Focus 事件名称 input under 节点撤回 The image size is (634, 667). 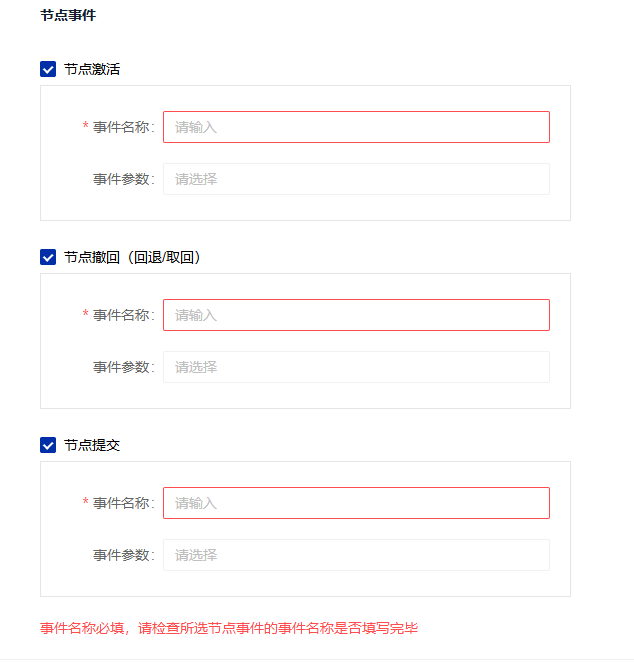point(356,315)
